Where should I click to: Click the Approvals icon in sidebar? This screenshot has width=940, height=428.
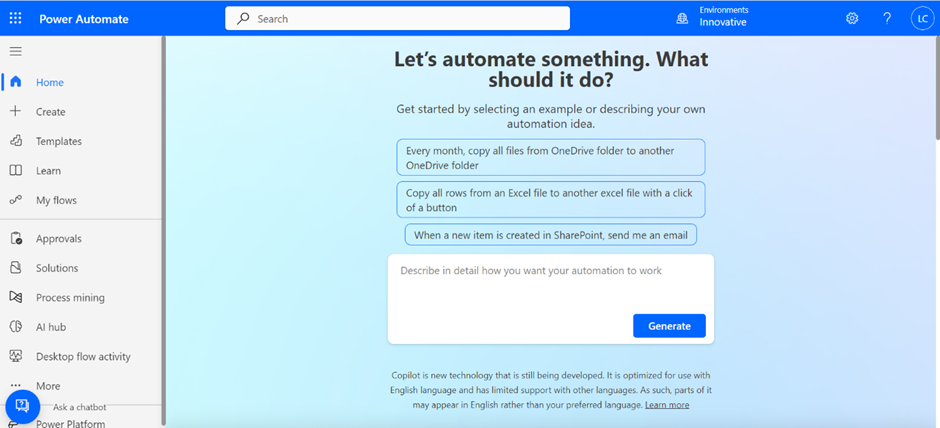click(x=16, y=239)
